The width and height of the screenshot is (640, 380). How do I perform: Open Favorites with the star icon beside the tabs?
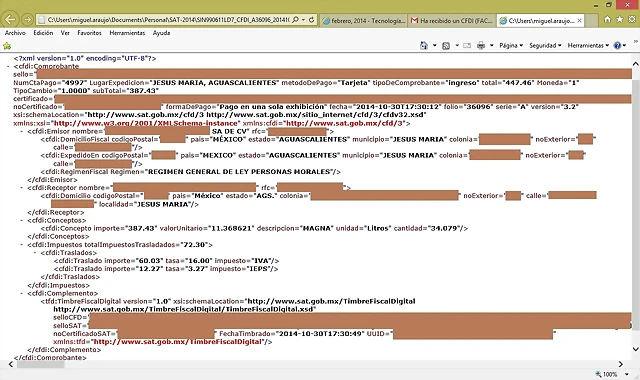point(620,19)
